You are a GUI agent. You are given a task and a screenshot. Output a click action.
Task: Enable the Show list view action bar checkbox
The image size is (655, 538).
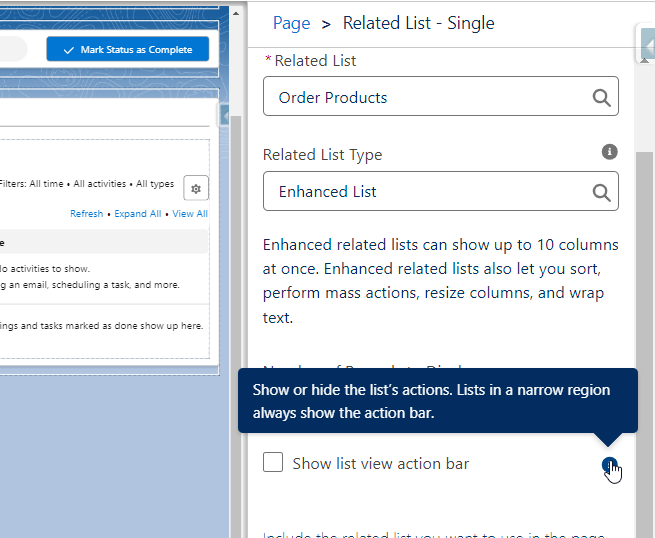point(273,462)
